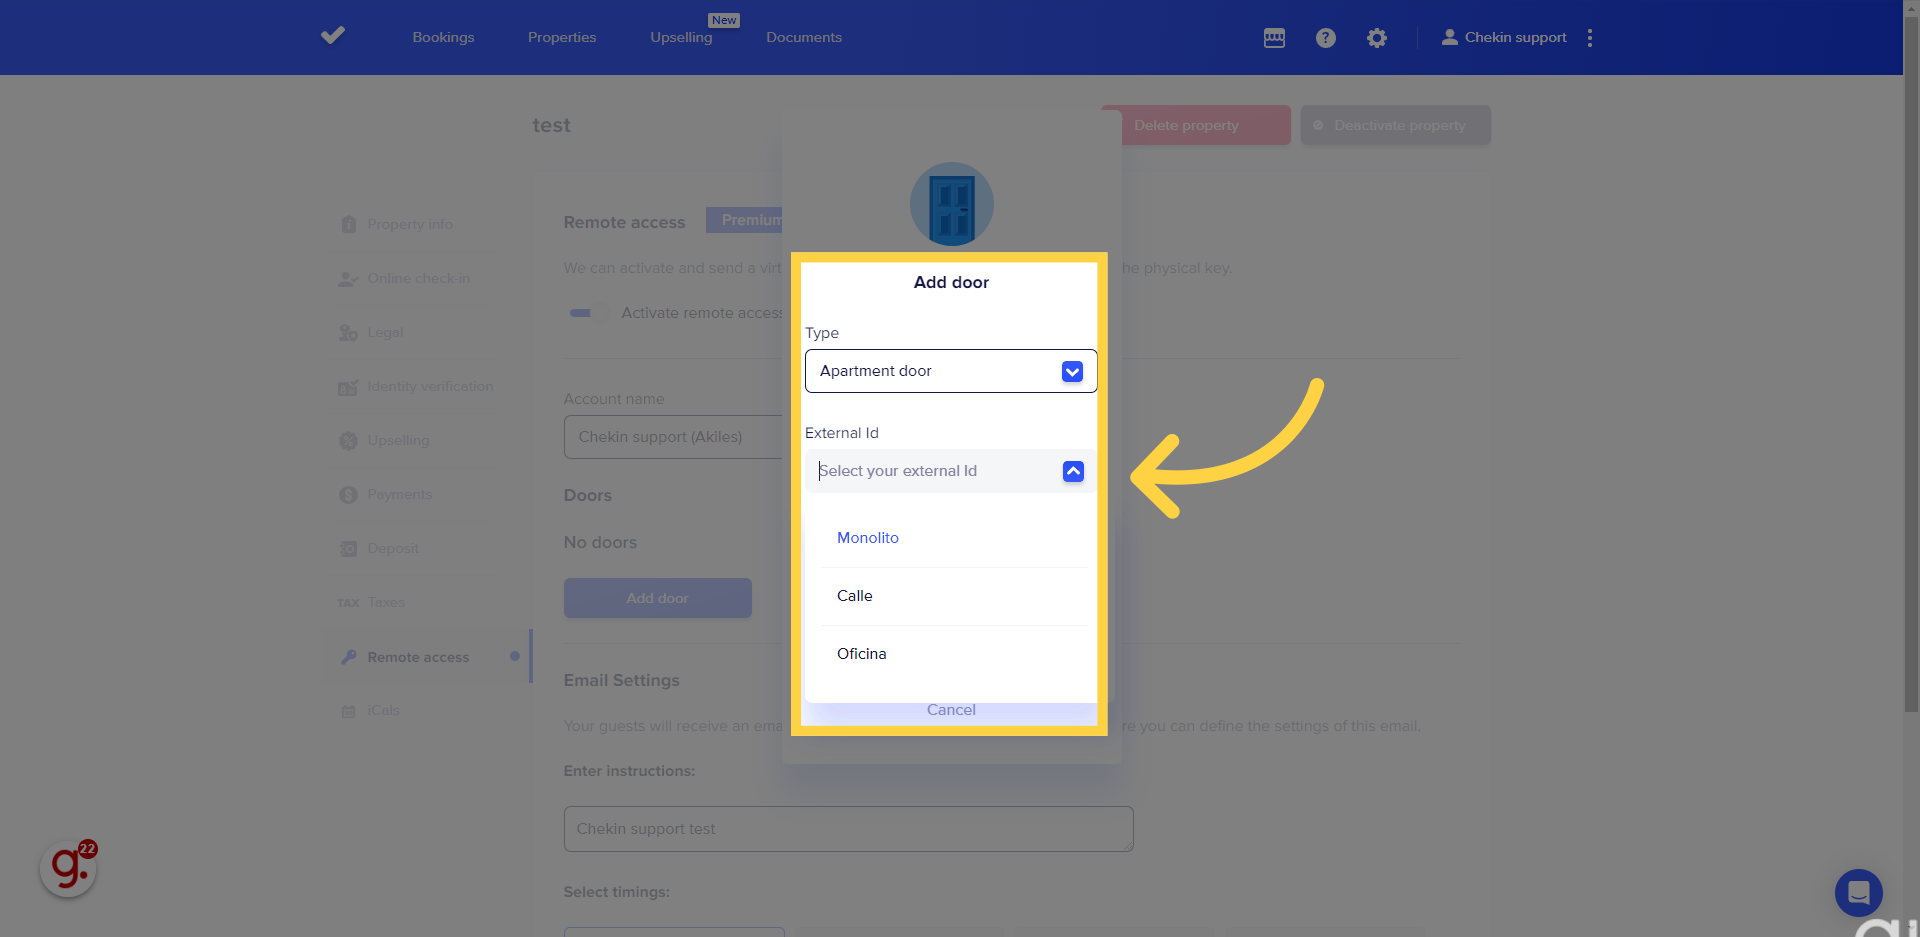Screen dimensions: 1920x937
Task: Click the red g. badge widget
Action: [68, 867]
